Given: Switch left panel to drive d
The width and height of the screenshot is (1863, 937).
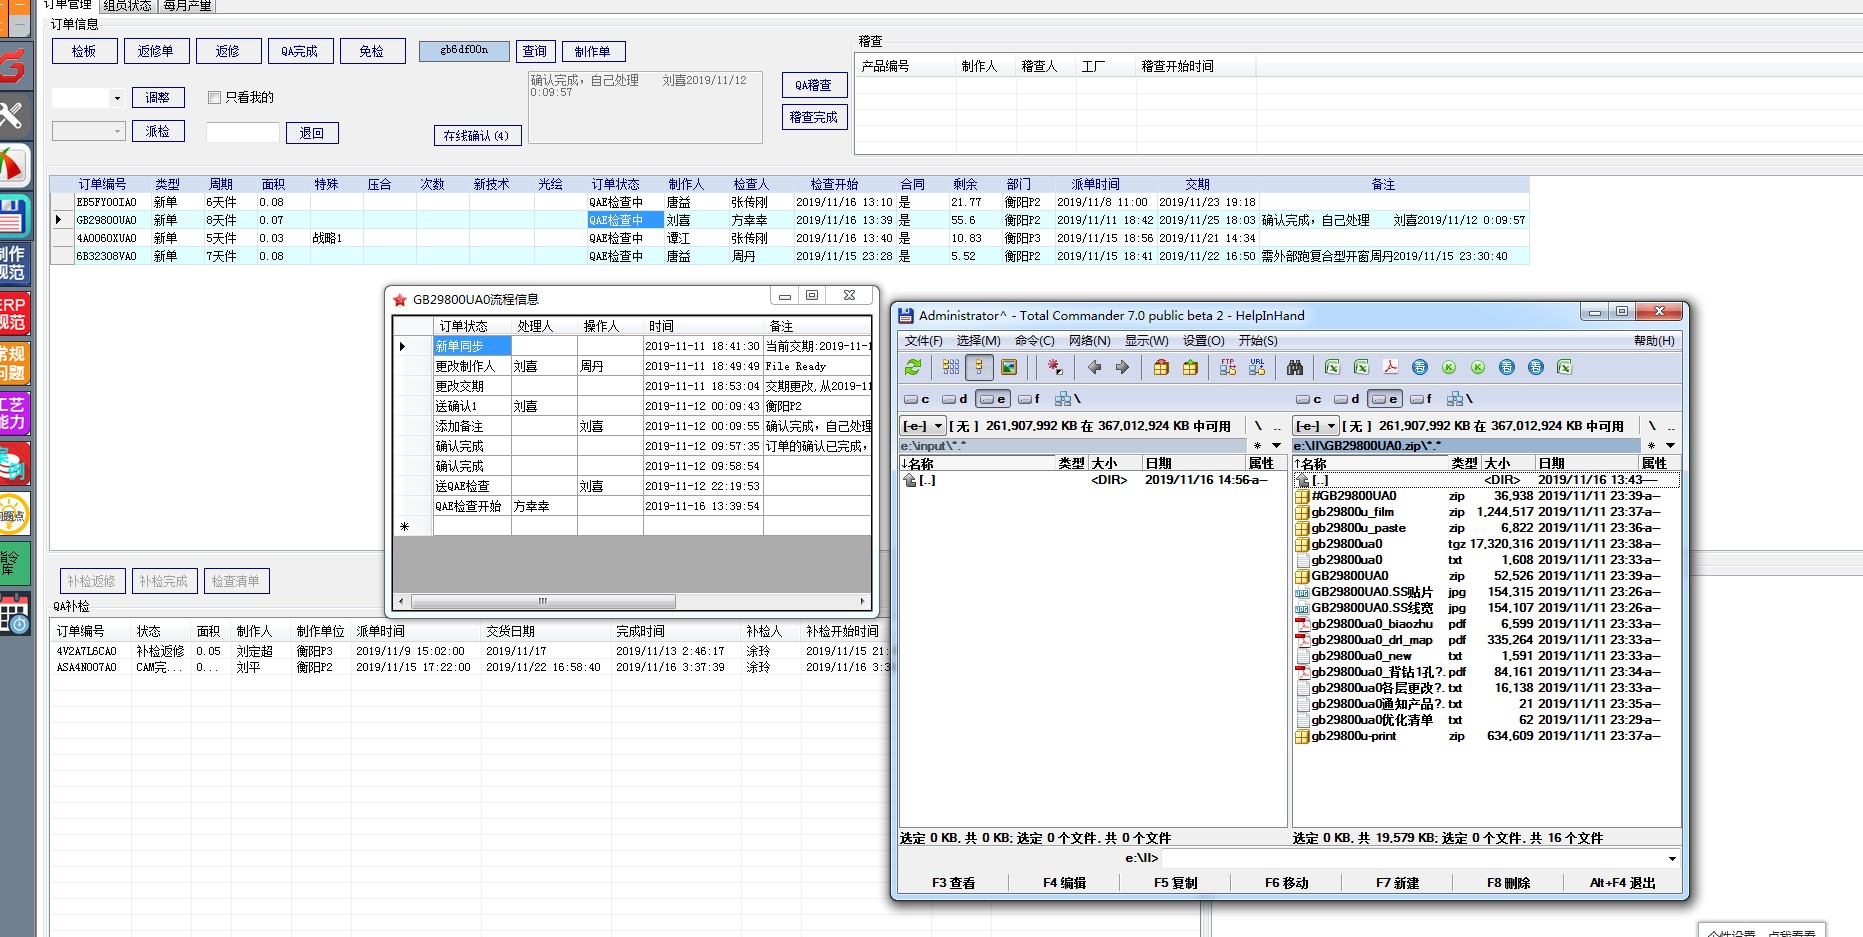Looking at the screenshot, I should [955, 399].
